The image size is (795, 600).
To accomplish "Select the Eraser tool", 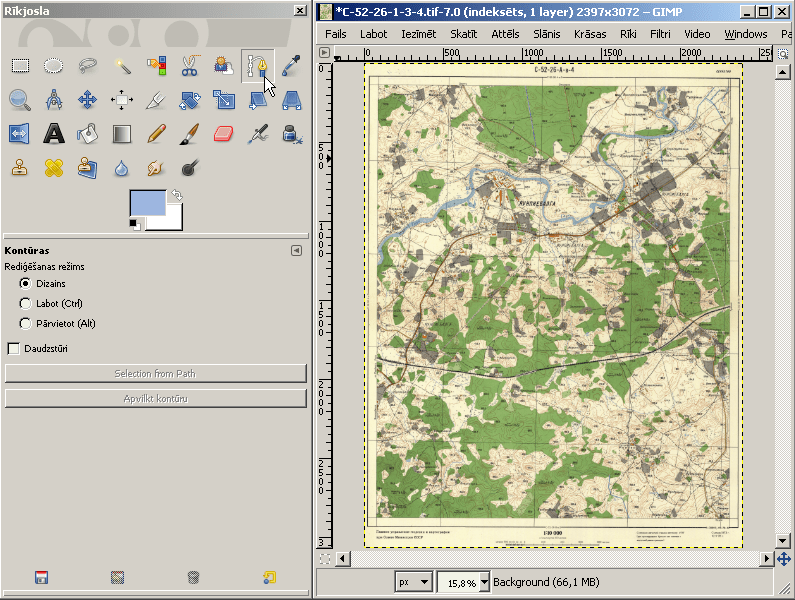I will pos(224,134).
